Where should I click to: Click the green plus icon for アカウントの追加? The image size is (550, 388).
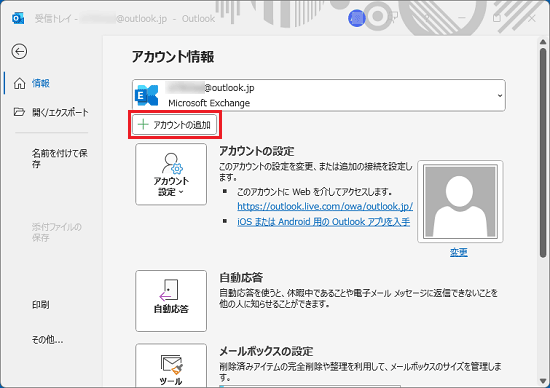143,125
